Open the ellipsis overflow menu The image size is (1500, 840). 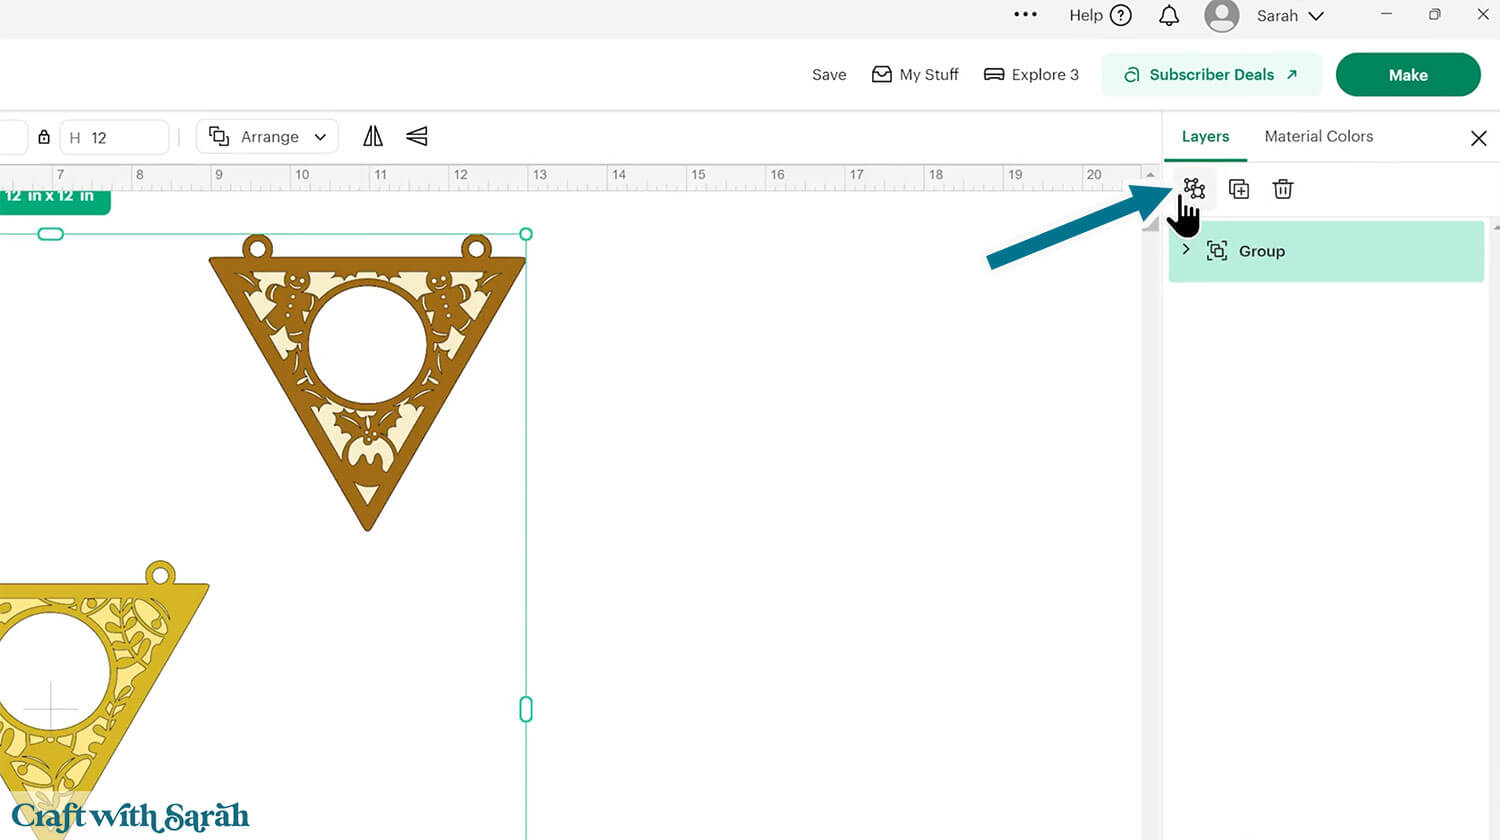click(x=1025, y=14)
